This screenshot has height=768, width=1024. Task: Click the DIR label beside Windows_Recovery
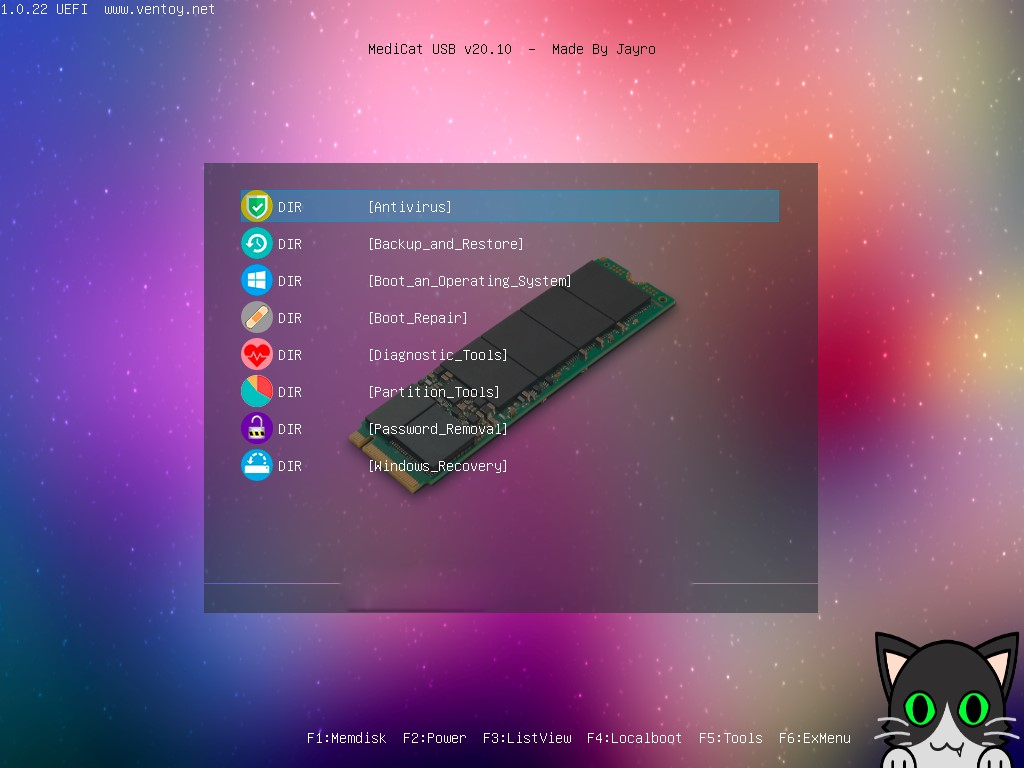pos(290,466)
